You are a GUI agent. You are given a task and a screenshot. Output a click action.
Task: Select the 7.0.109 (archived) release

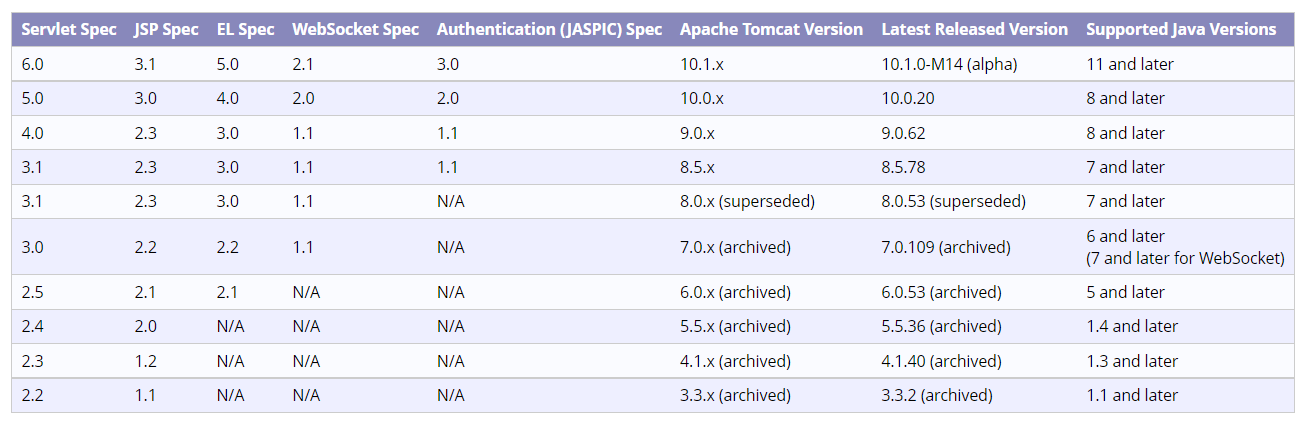[x=945, y=247]
